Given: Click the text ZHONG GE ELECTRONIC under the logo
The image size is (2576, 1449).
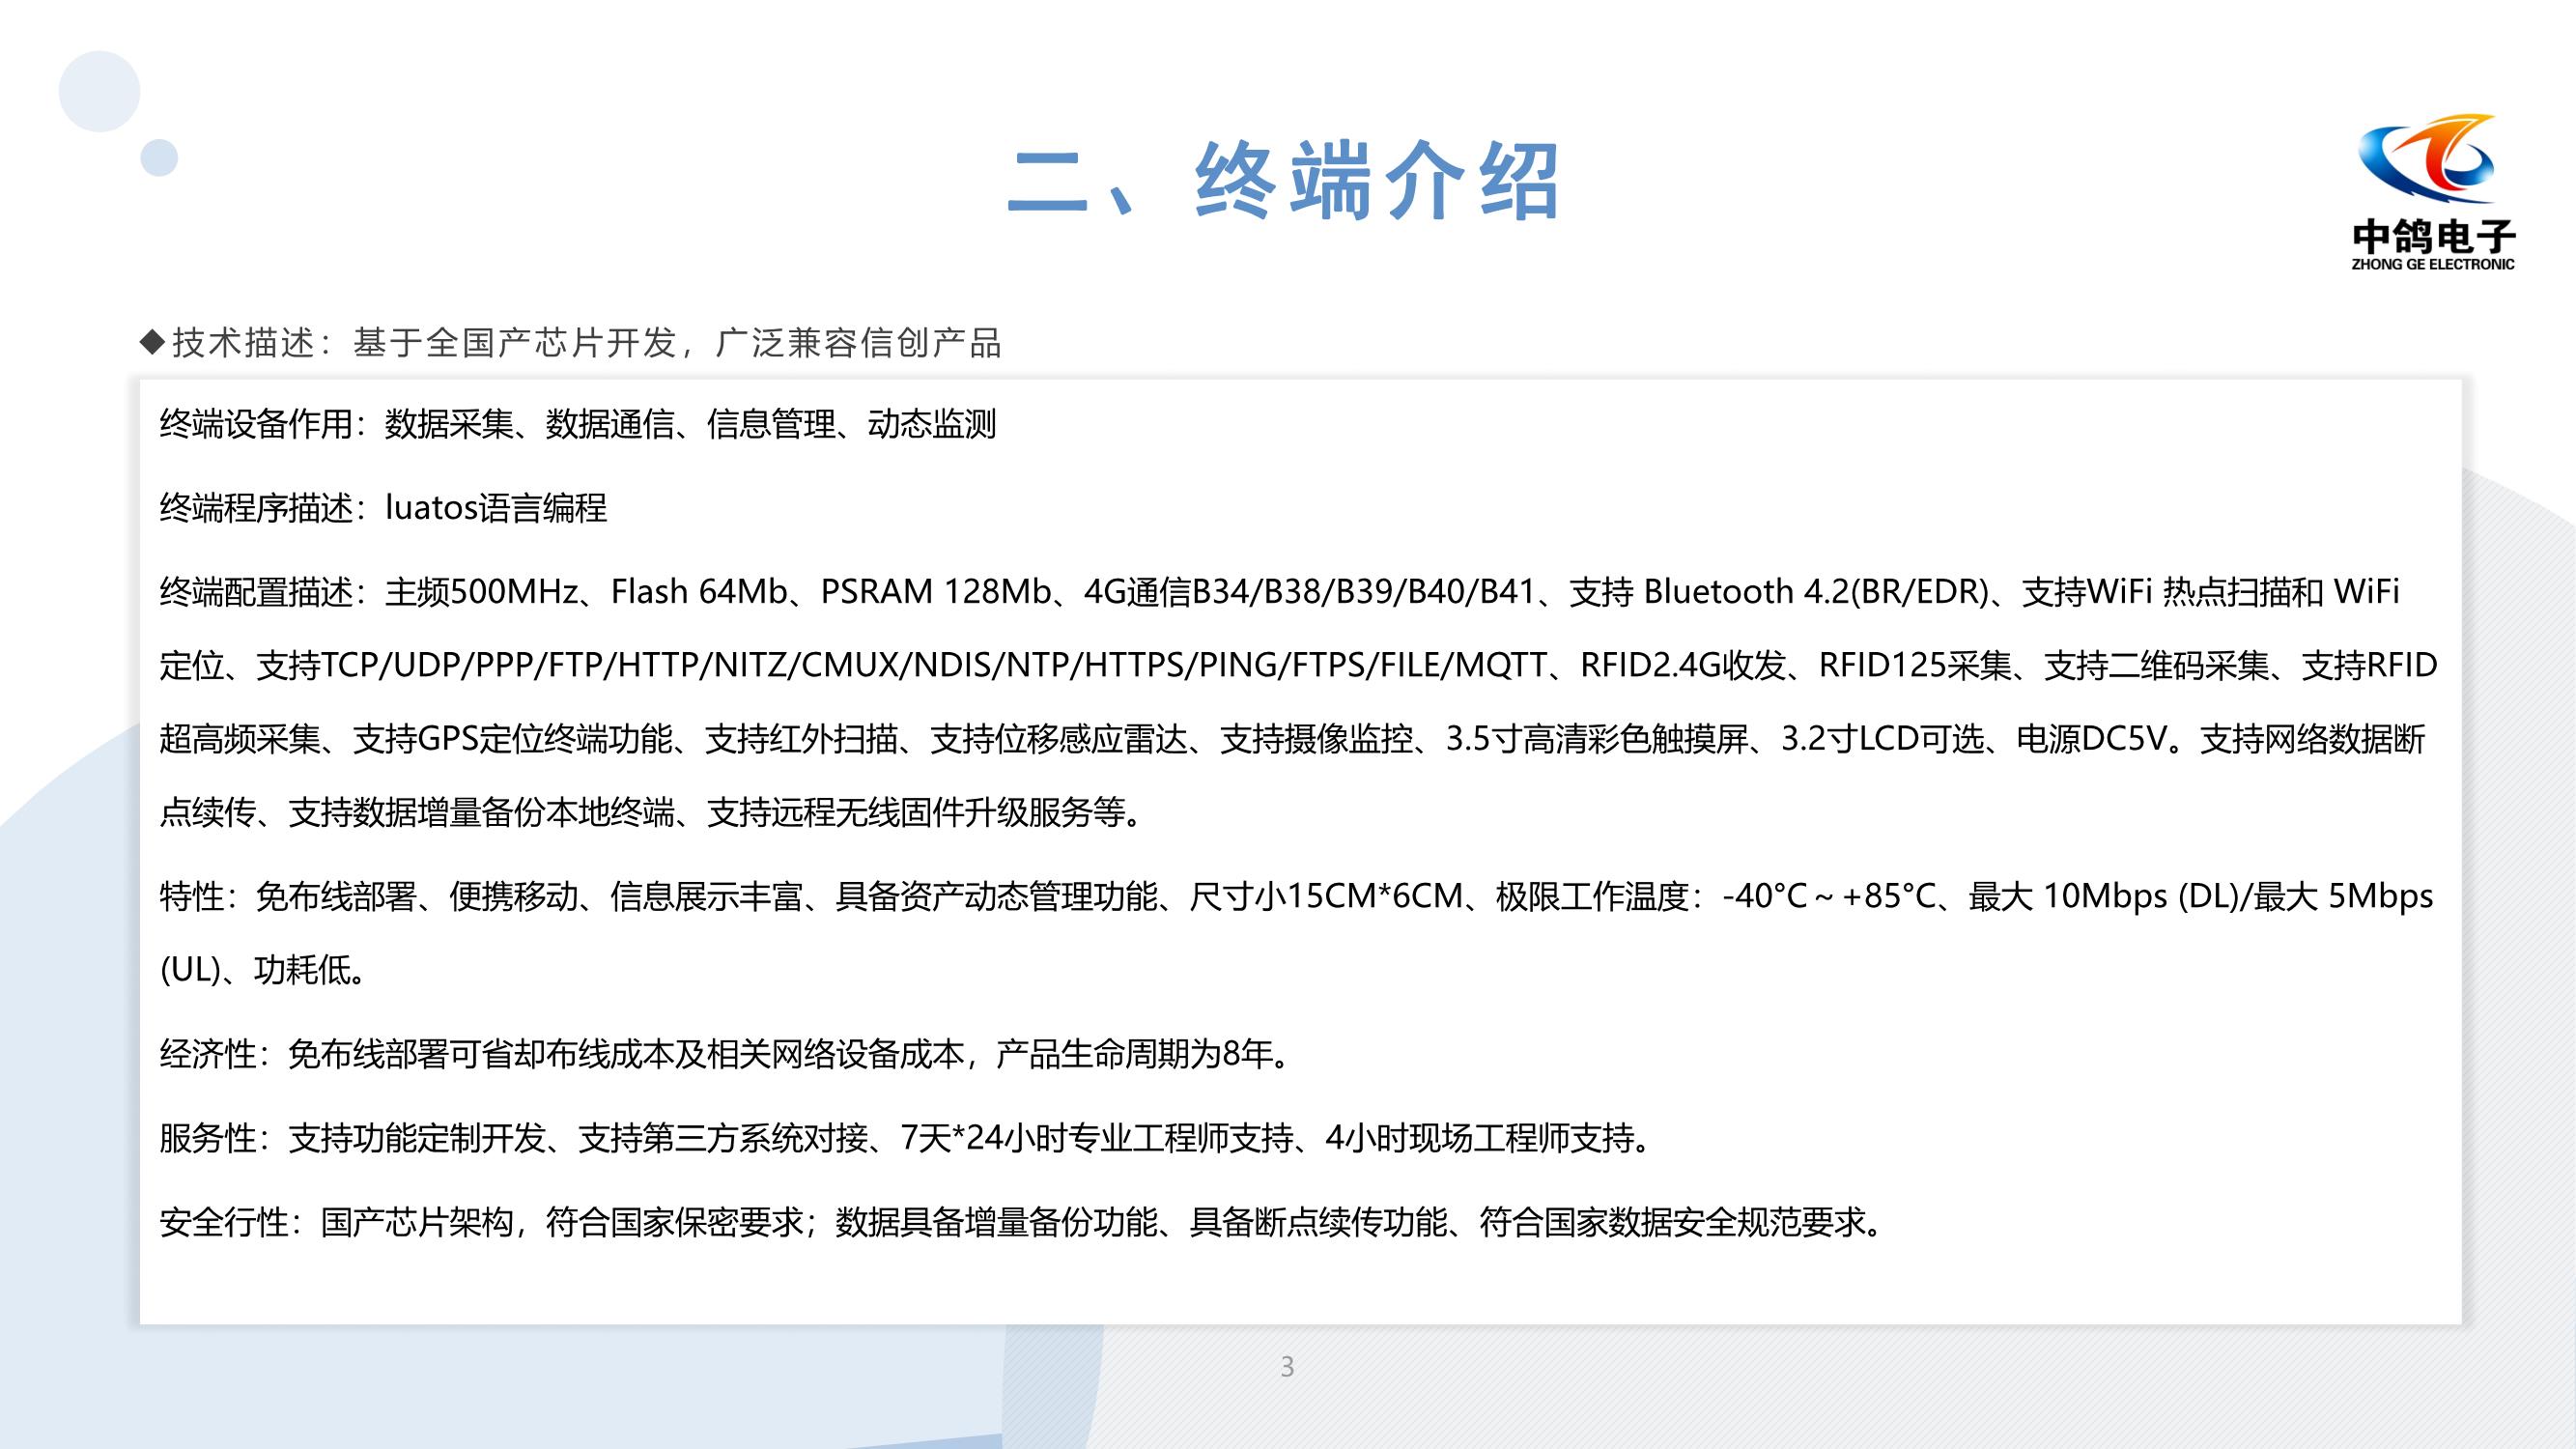Looking at the screenshot, I should 2432,264.
